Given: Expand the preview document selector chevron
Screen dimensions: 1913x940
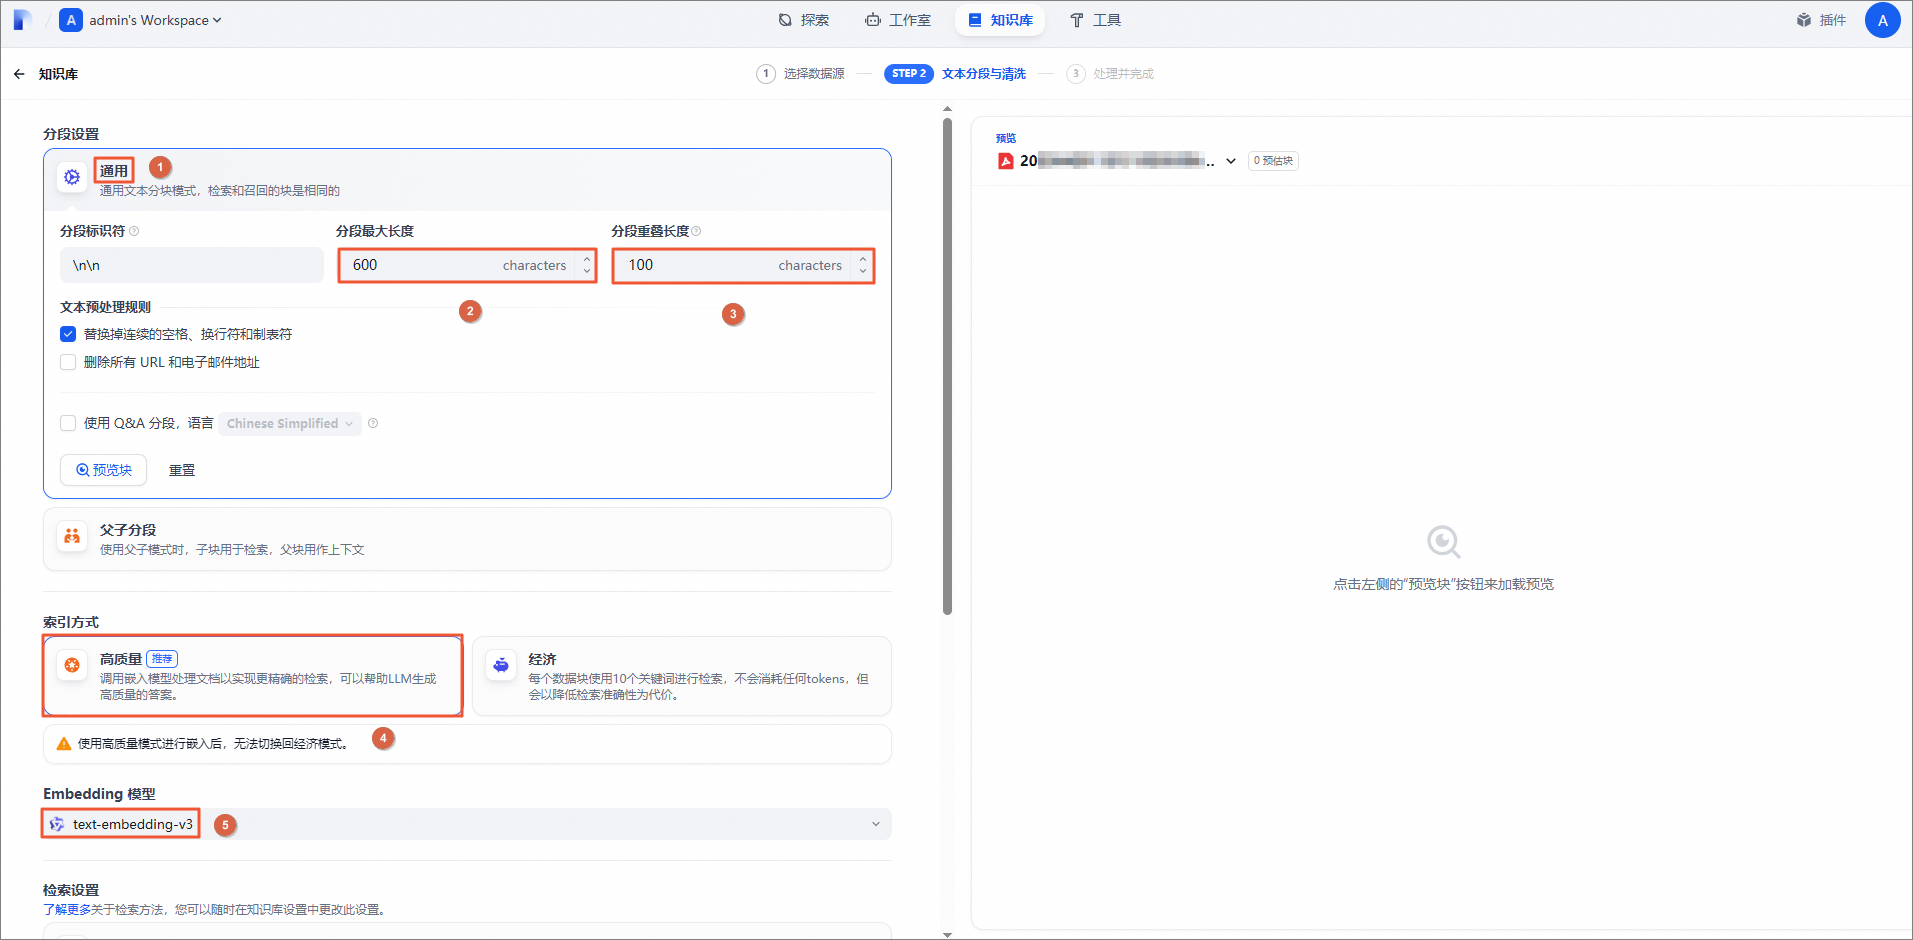Looking at the screenshot, I should coord(1231,161).
